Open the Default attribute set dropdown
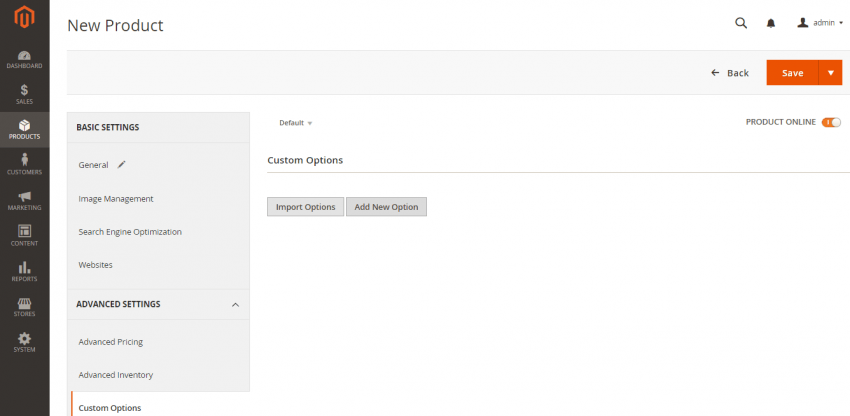 click(x=295, y=123)
